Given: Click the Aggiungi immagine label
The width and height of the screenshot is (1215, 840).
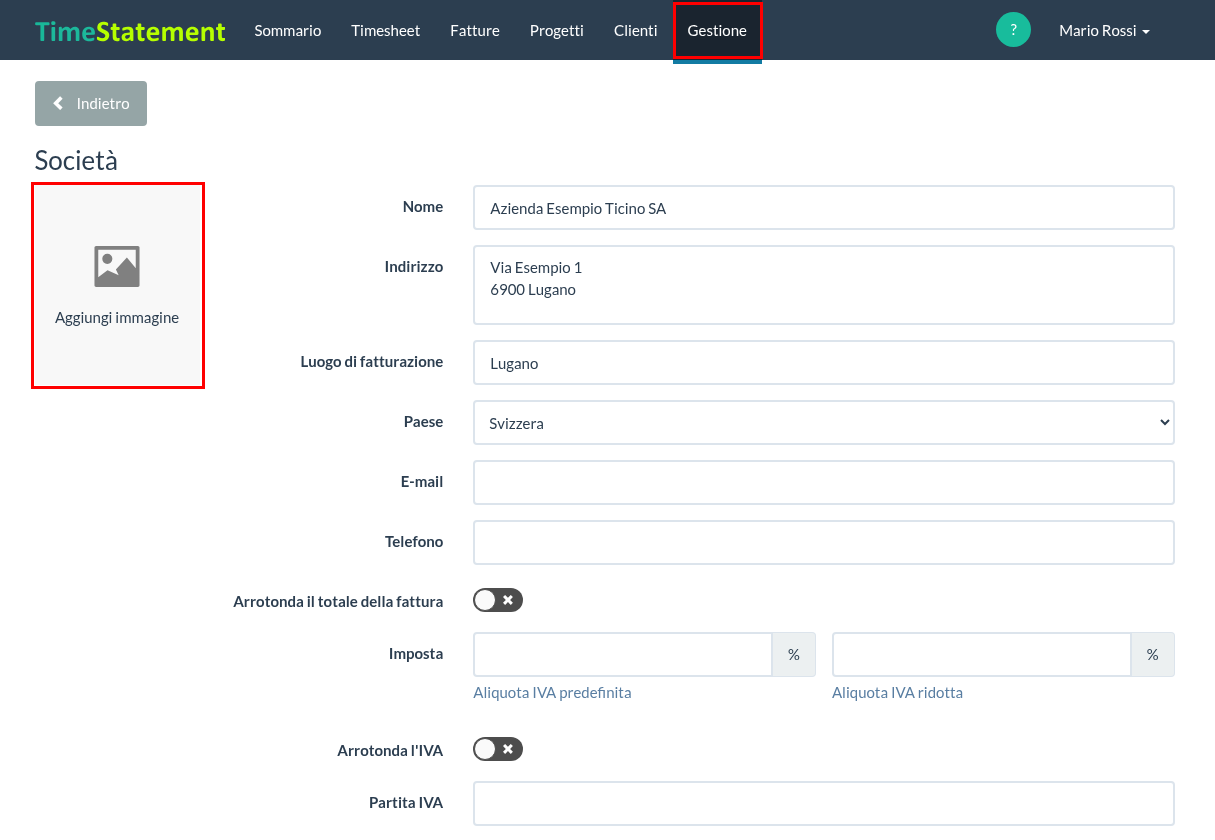Looking at the screenshot, I should click(117, 318).
